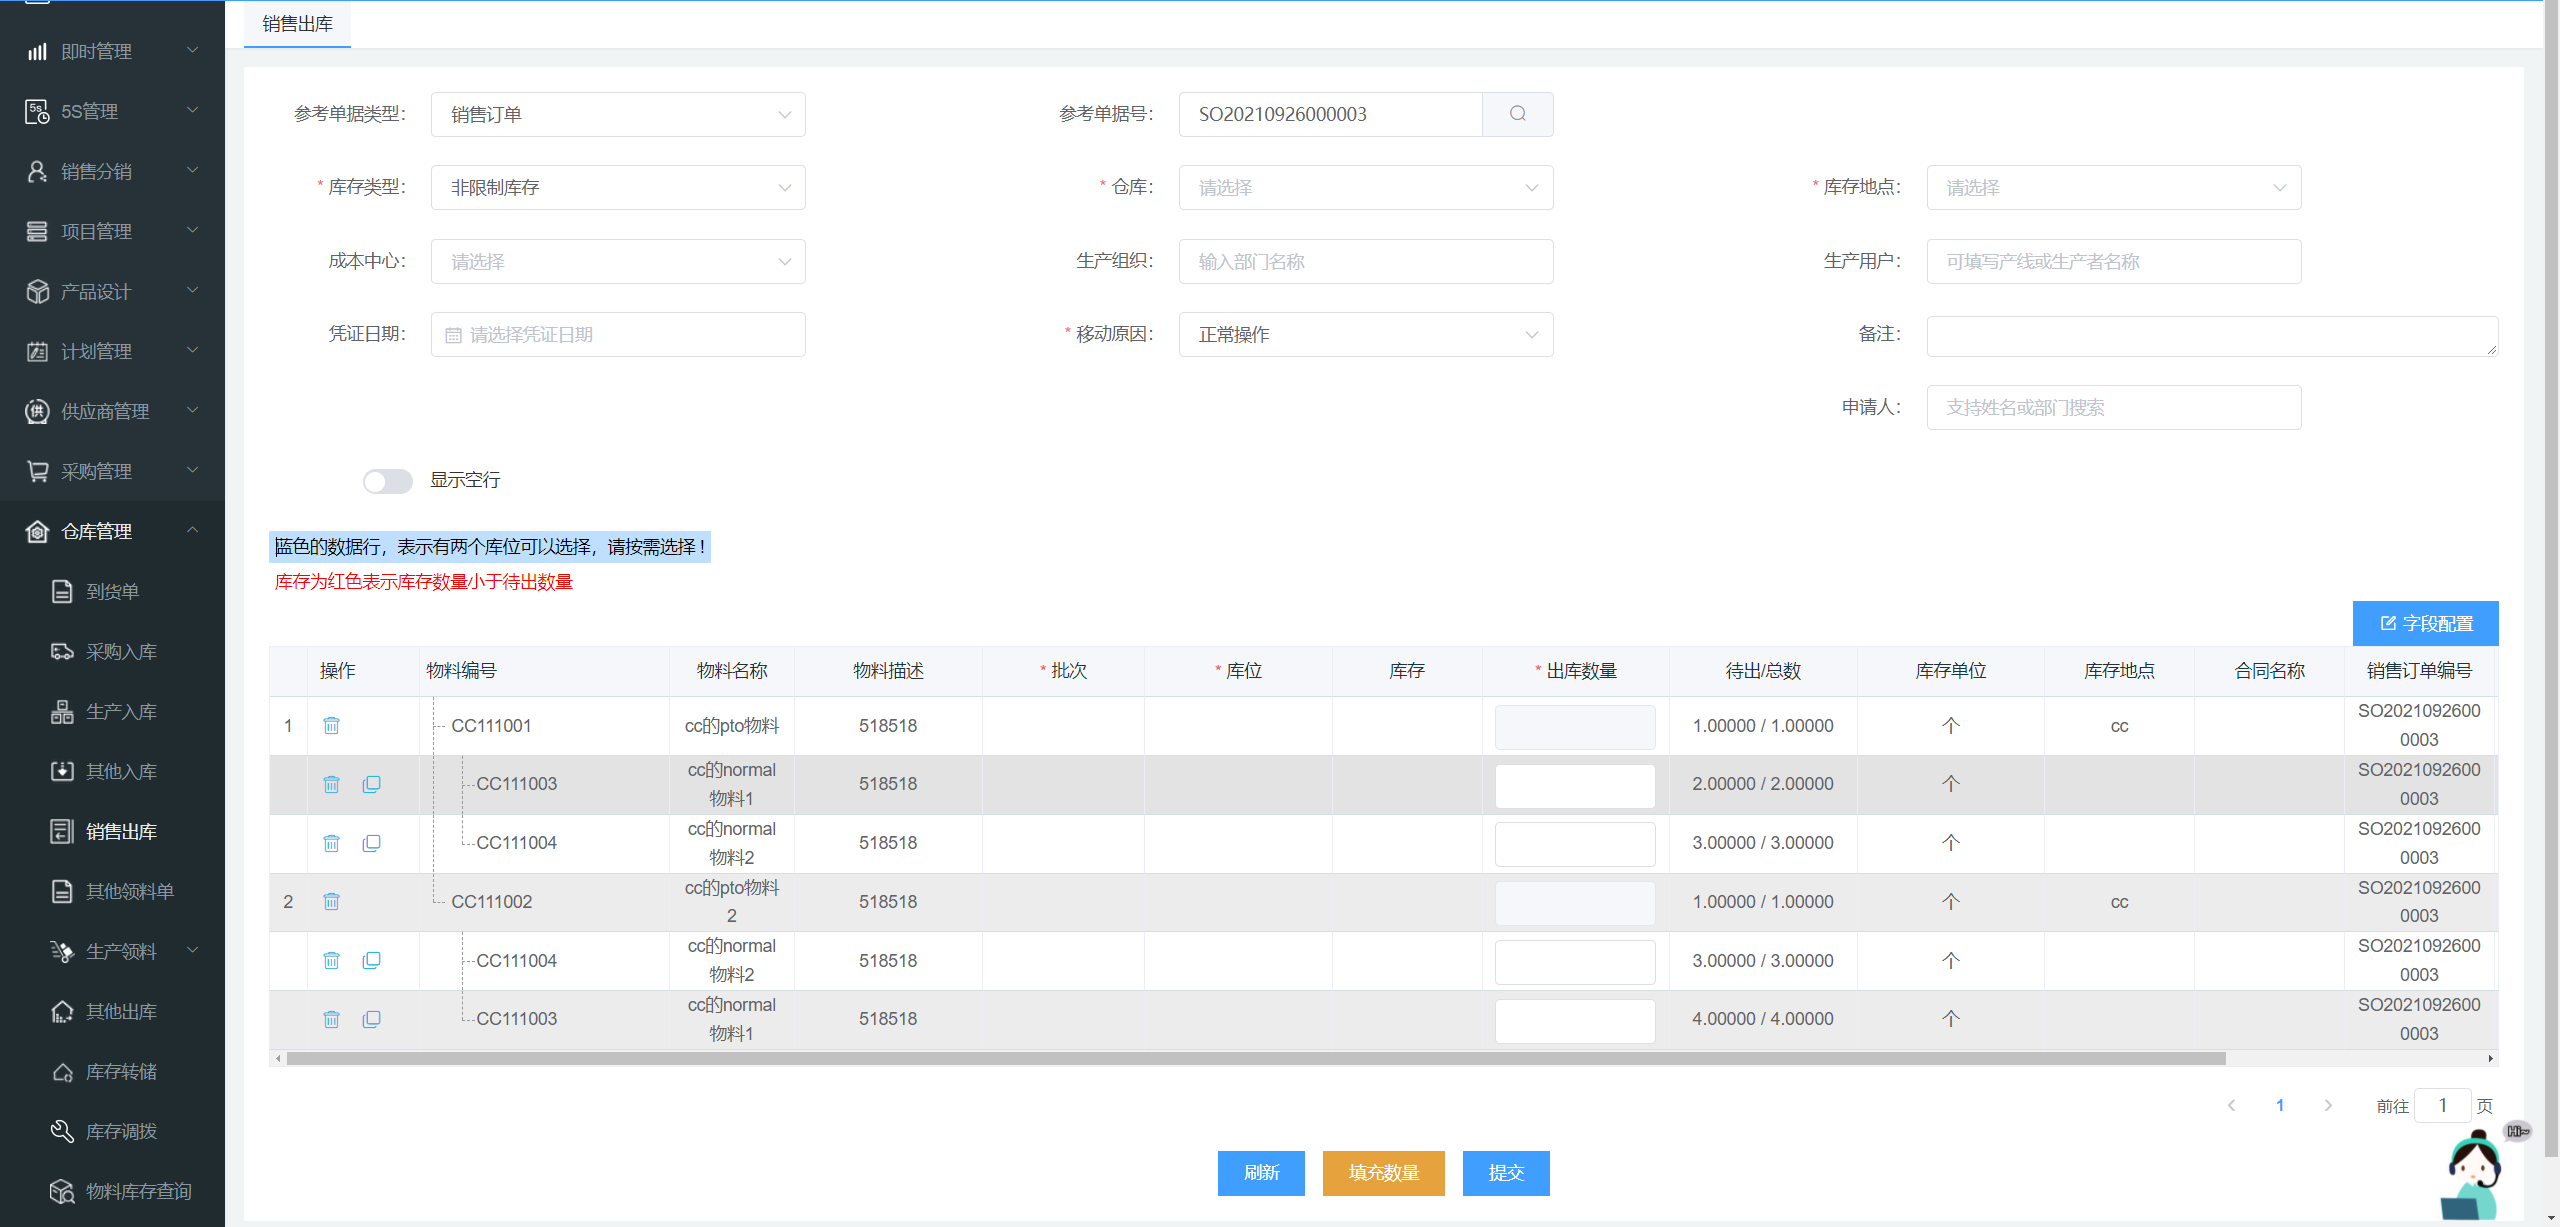Expand the 库存地点 select box
Image resolution: width=2560 pixels, height=1227 pixels.
click(2113, 188)
